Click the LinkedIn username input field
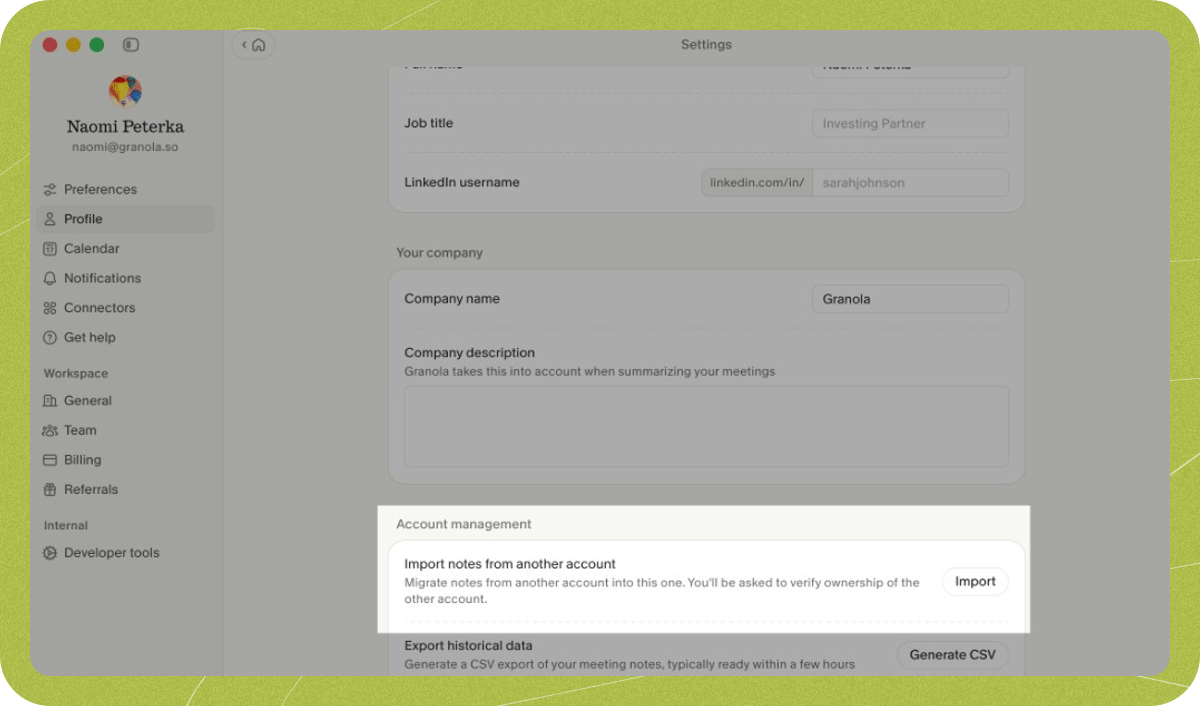Image resolution: width=1200 pixels, height=706 pixels. click(x=910, y=183)
